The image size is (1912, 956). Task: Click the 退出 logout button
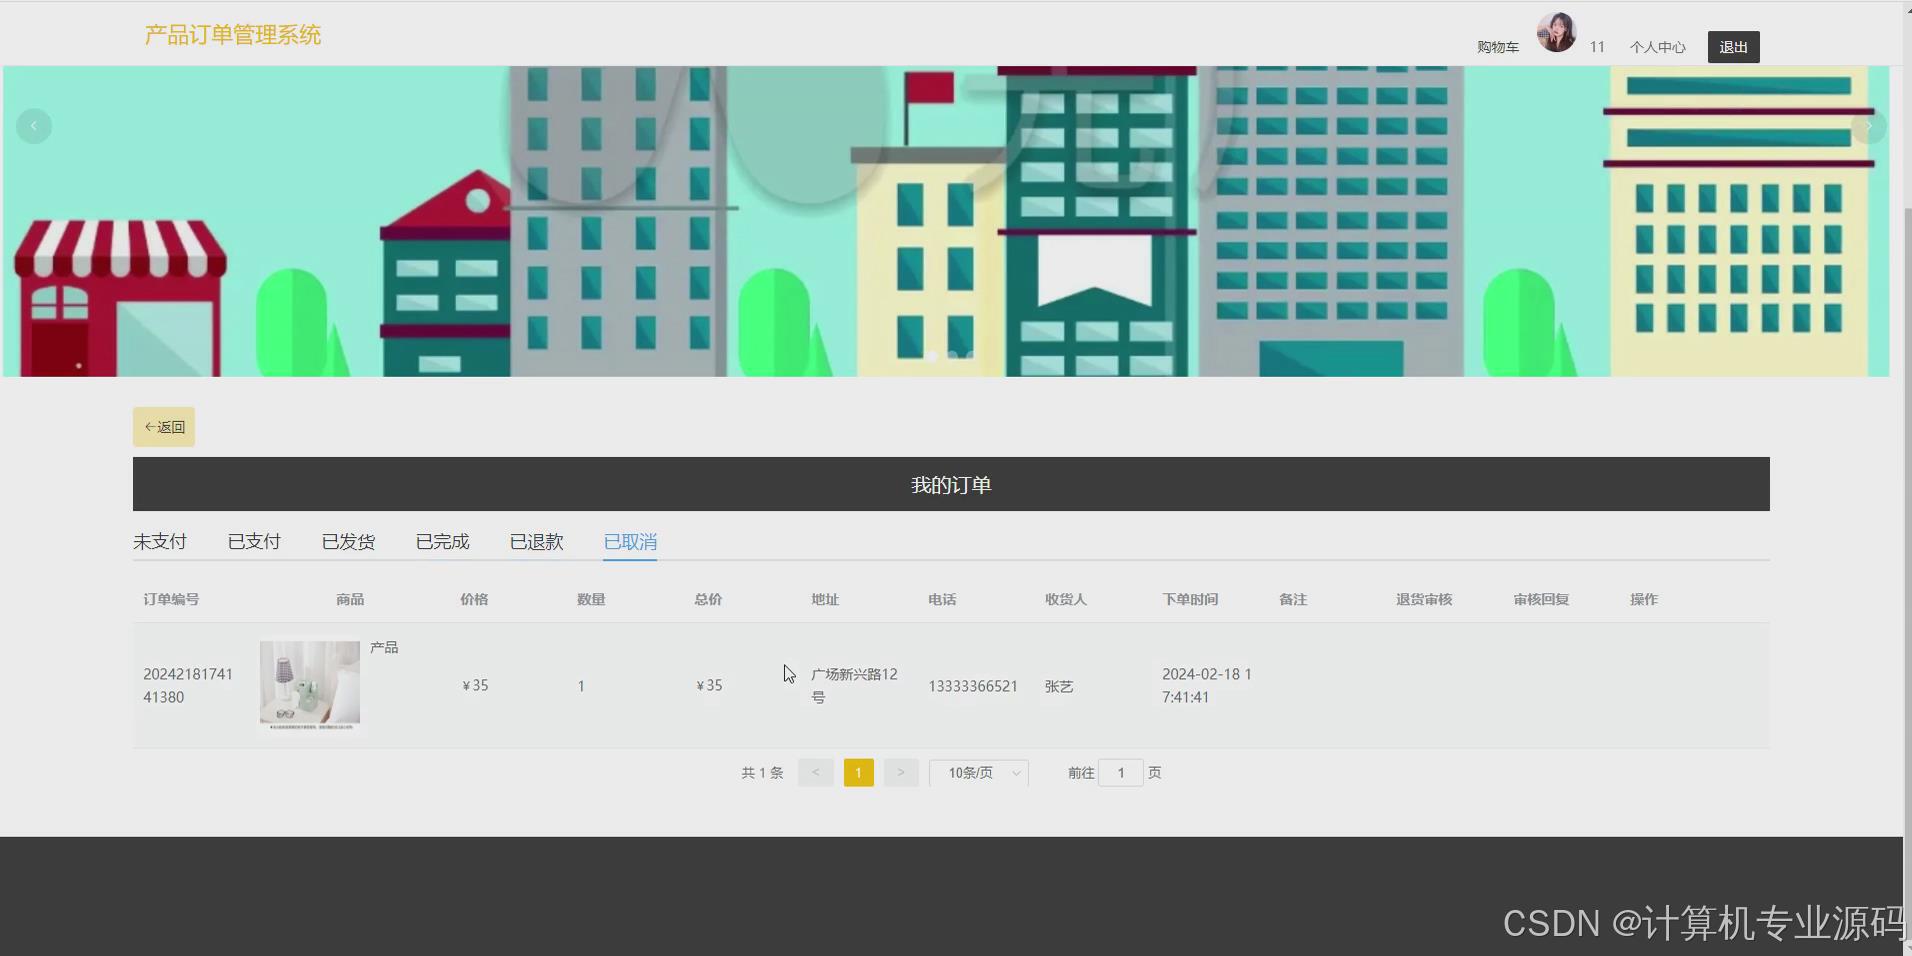(1733, 47)
